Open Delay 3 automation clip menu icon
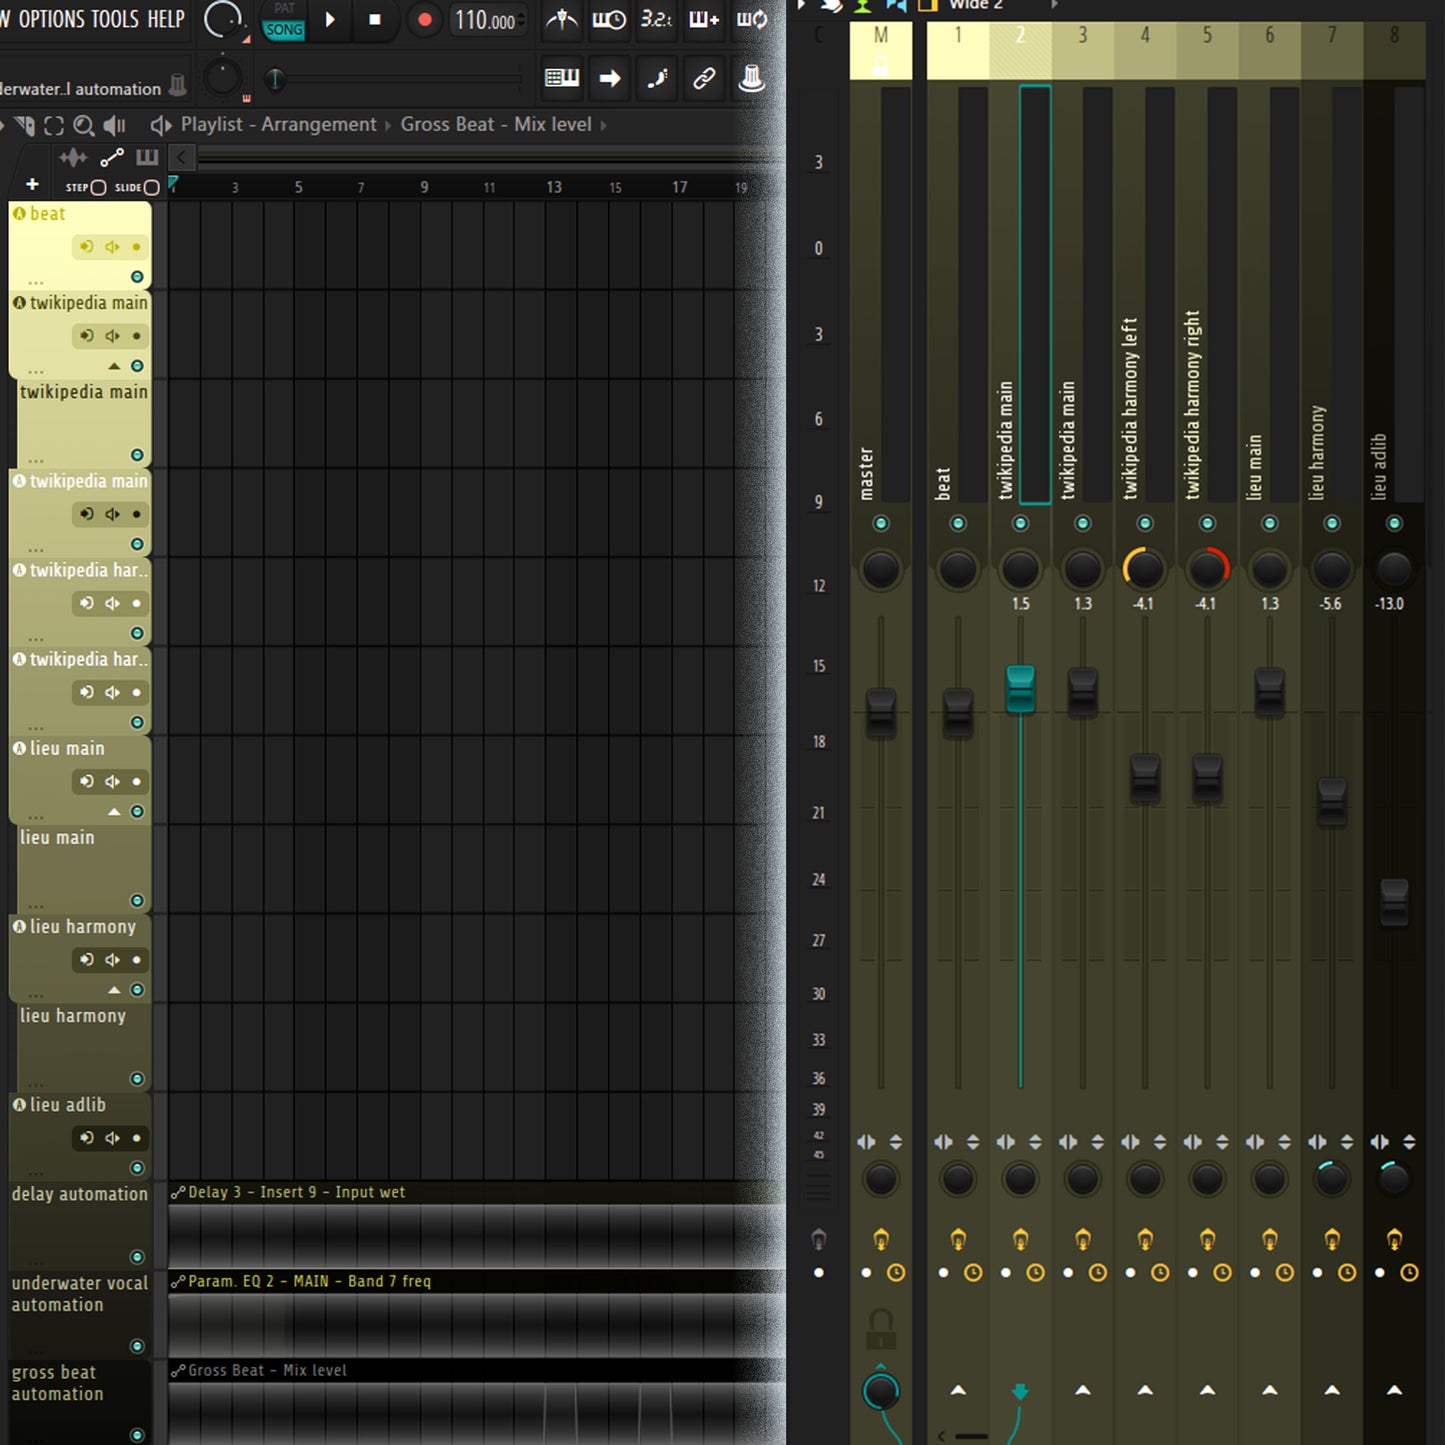This screenshot has width=1445, height=1445. click(178, 1192)
